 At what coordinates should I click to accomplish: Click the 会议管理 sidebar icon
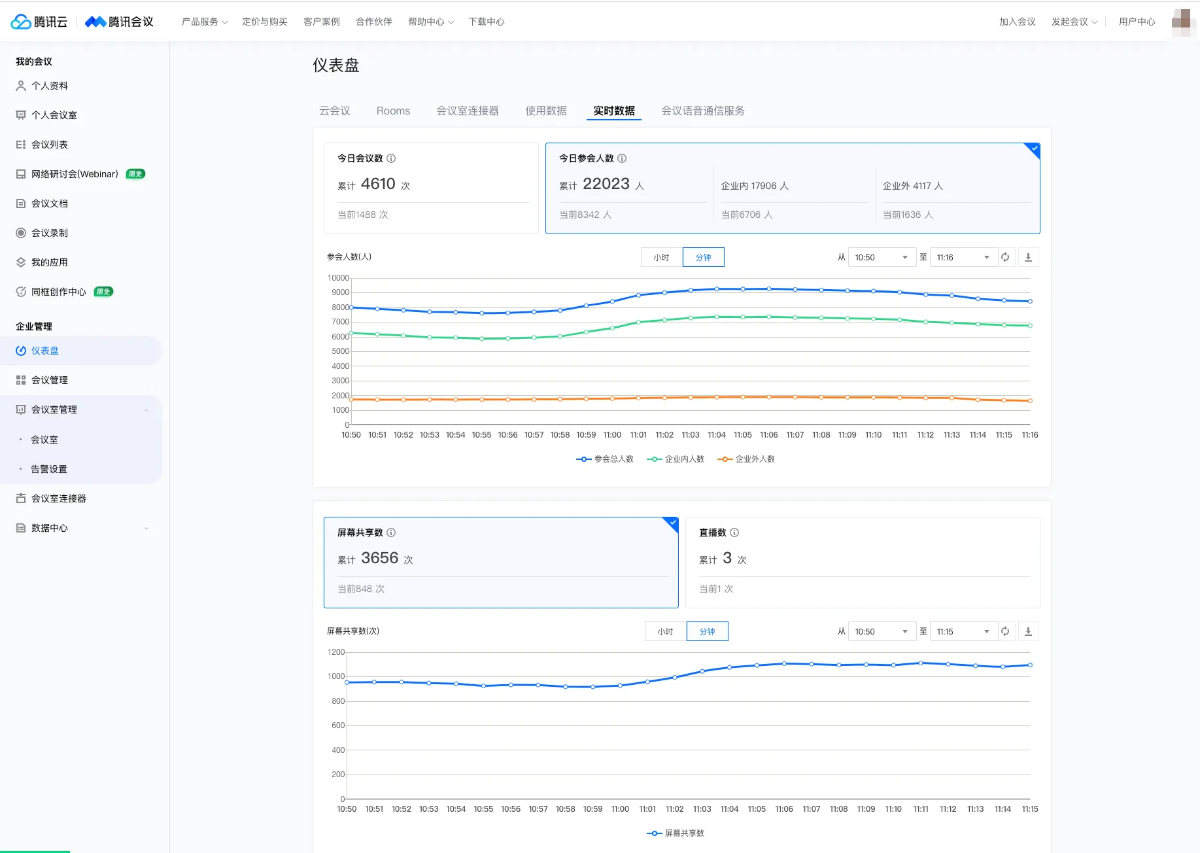click(21, 380)
